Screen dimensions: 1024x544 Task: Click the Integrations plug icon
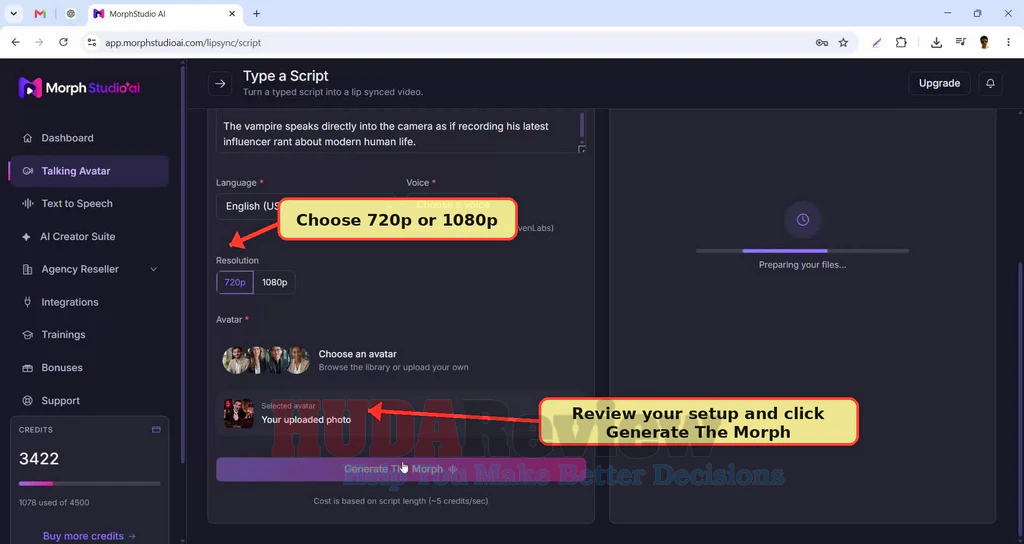pyautogui.click(x=27, y=302)
